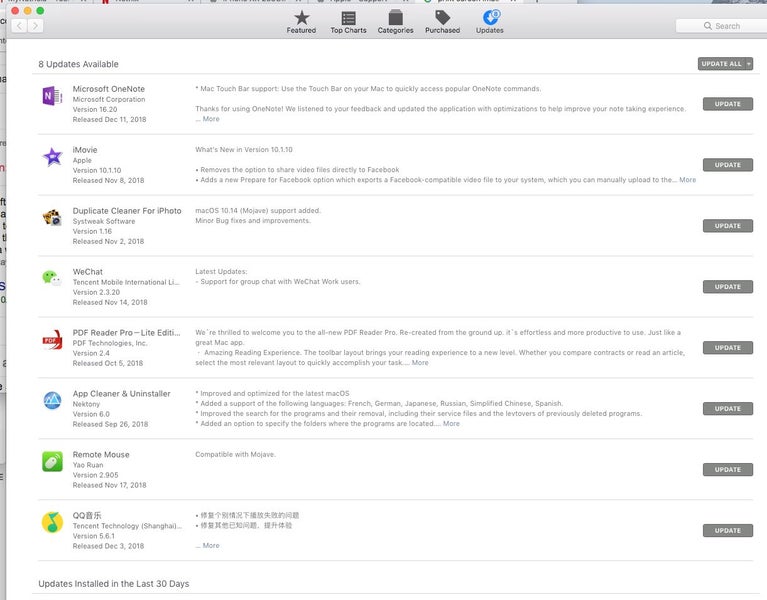Expand More in QQ Music notes
Image resolution: width=767 pixels, height=600 pixels.
(x=211, y=545)
